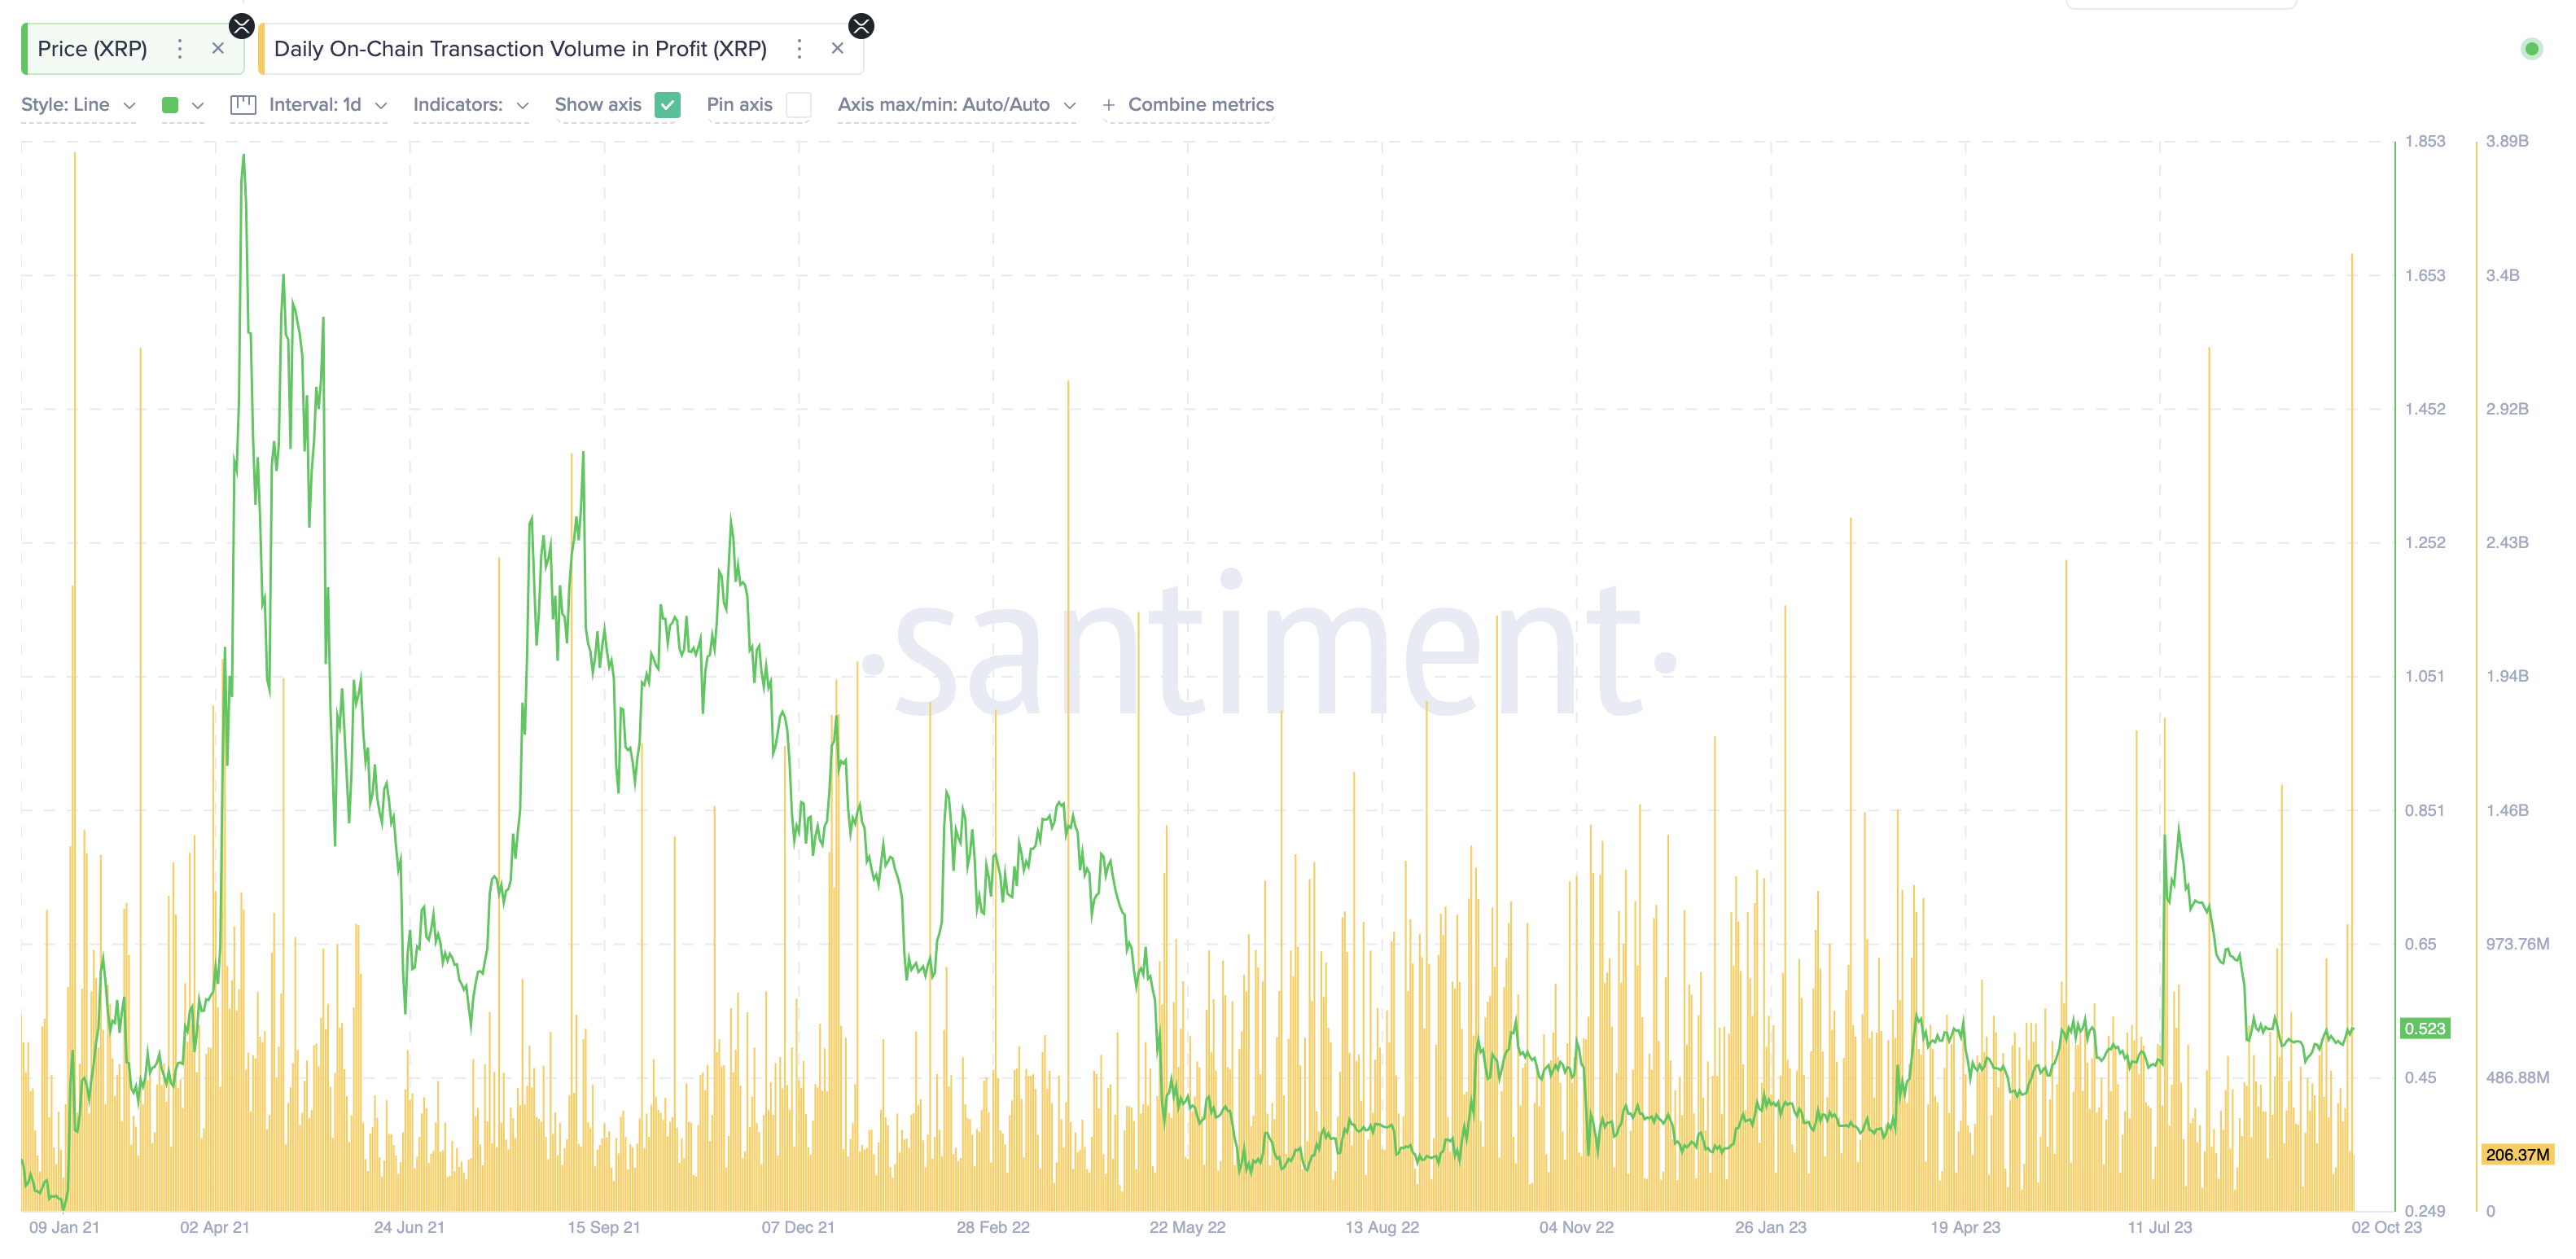Open Daily On-Chain Transaction Volume options menu
Image resolution: width=2576 pixels, height=1259 pixels.
pyautogui.click(x=799, y=49)
